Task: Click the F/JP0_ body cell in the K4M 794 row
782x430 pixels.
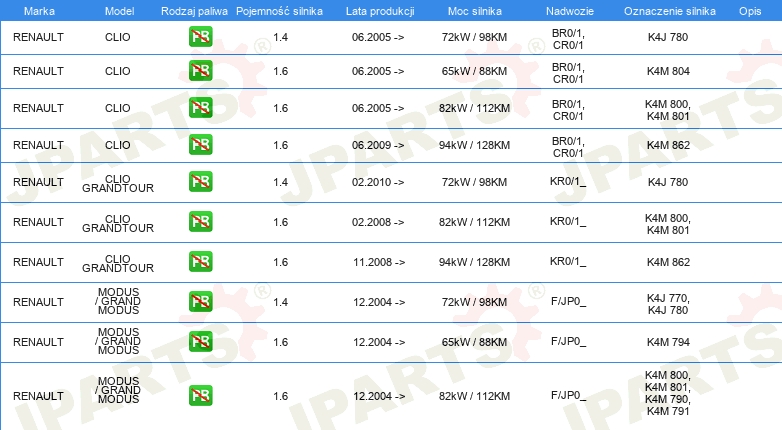Action: click(x=568, y=342)
